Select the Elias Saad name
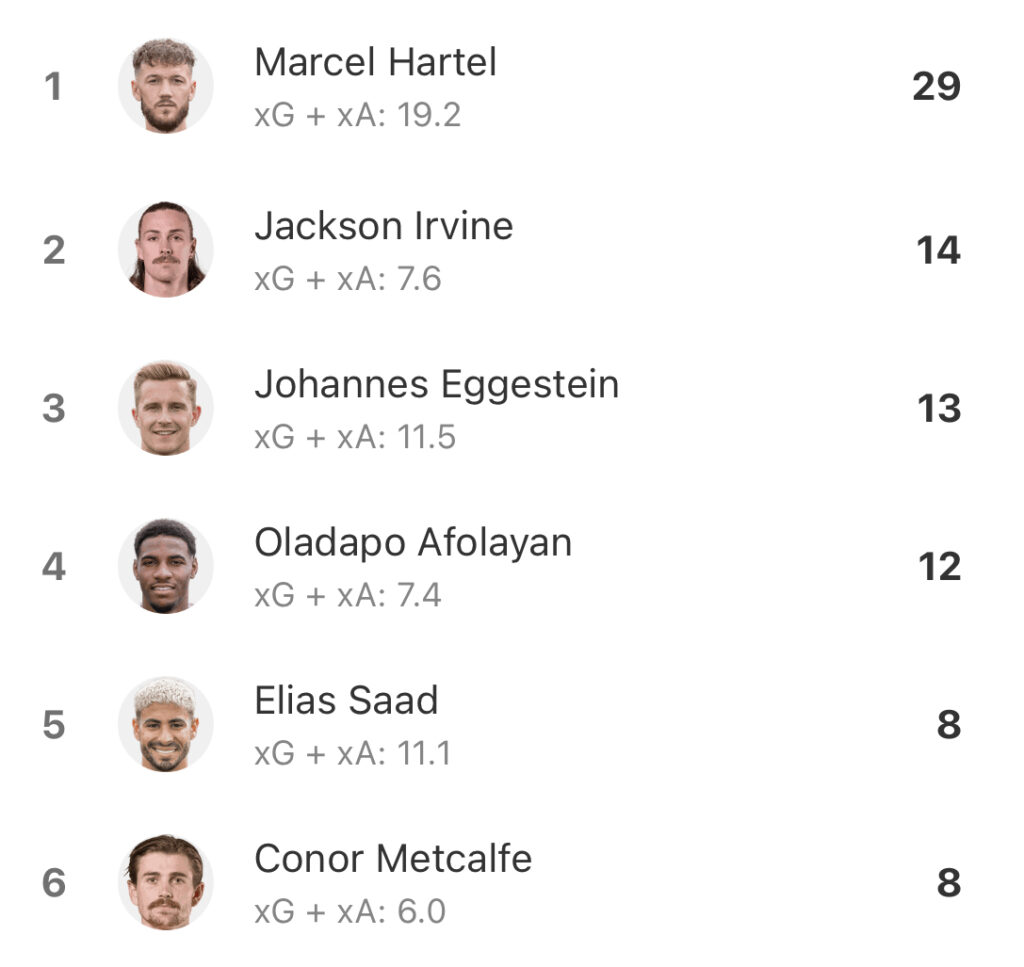Image resolution: width=1024 pixels, height=967 pixels. pyautogui.click(x=346, y=700)
